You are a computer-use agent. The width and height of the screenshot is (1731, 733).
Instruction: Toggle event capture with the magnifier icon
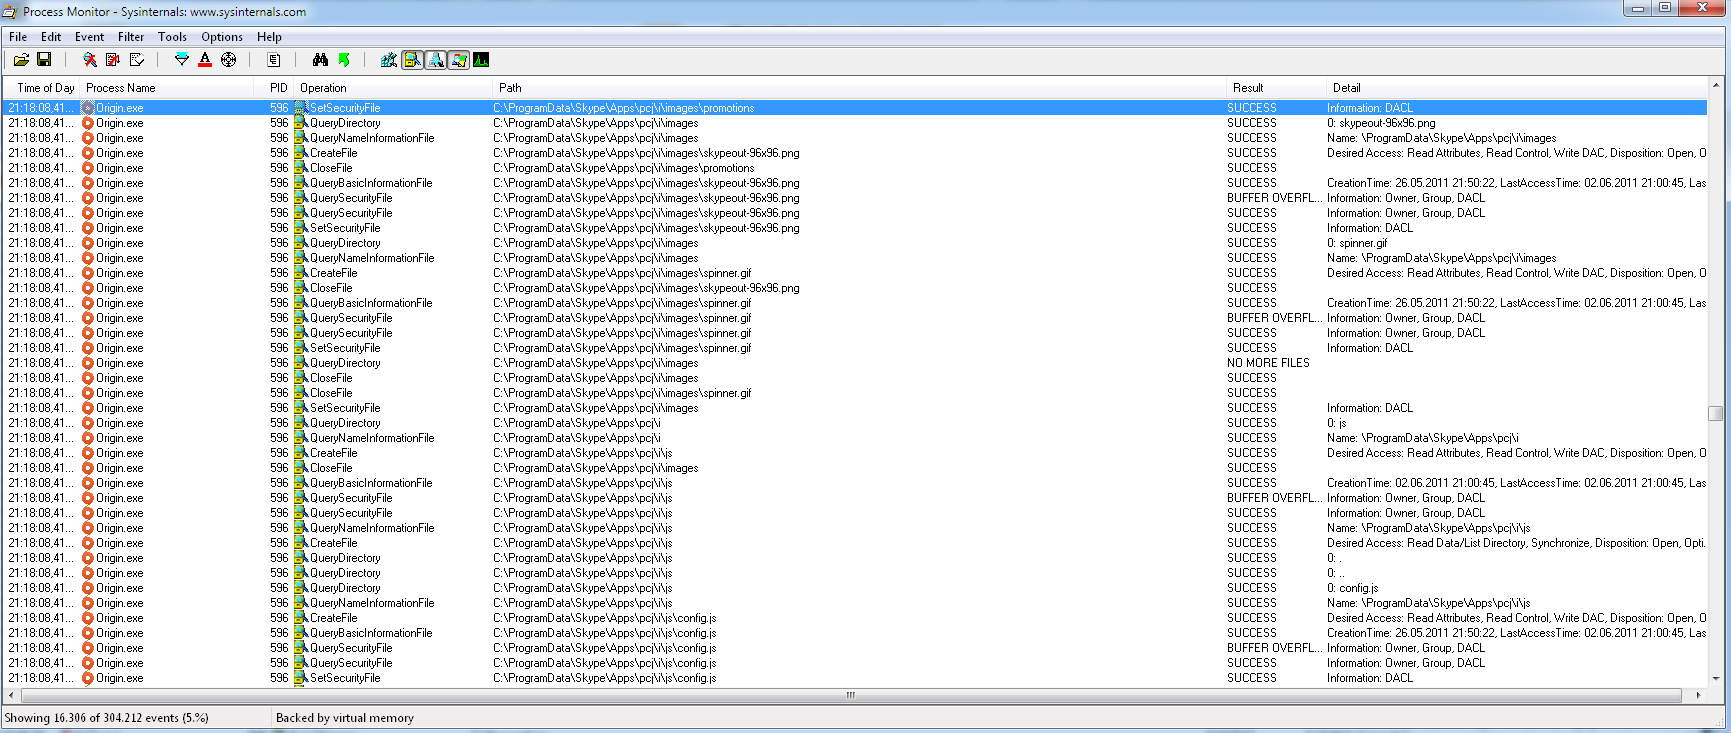pyautogui.click(x=89, y=60)
